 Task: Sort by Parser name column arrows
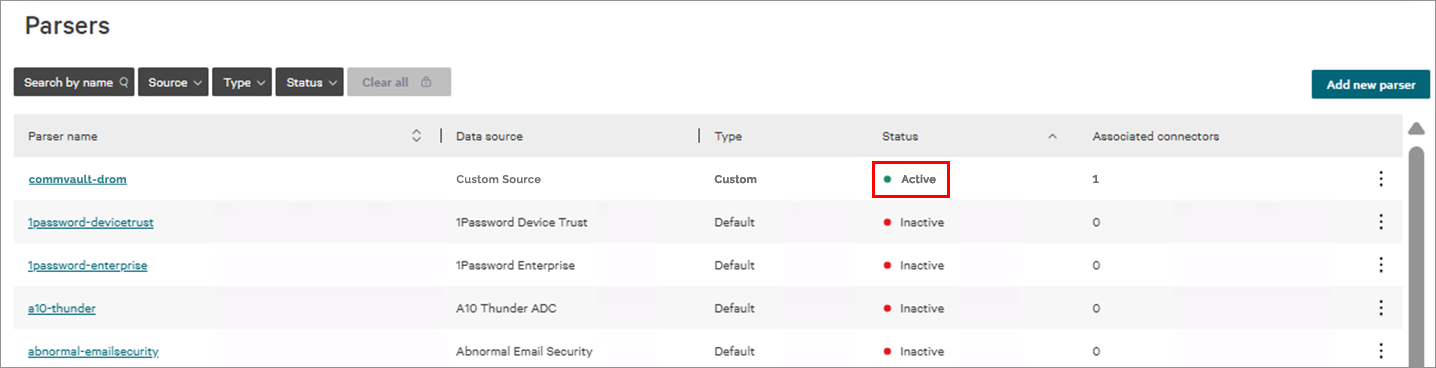(416, 136)
